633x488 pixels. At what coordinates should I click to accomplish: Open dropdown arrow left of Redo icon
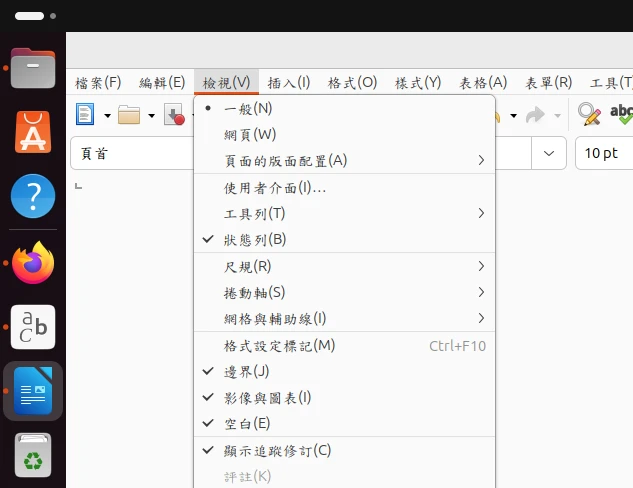click(x=514, y=116)
